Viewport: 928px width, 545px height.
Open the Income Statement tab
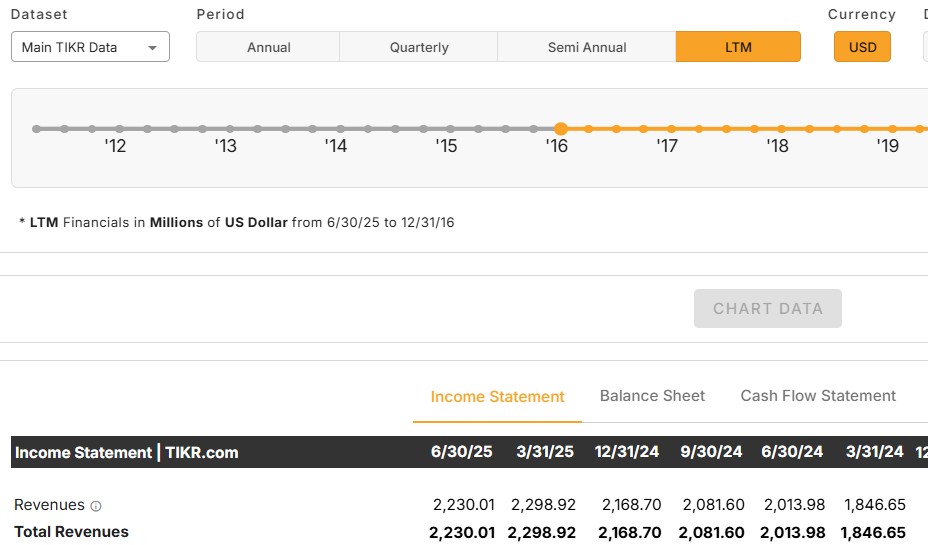click(x=497, y=397)
